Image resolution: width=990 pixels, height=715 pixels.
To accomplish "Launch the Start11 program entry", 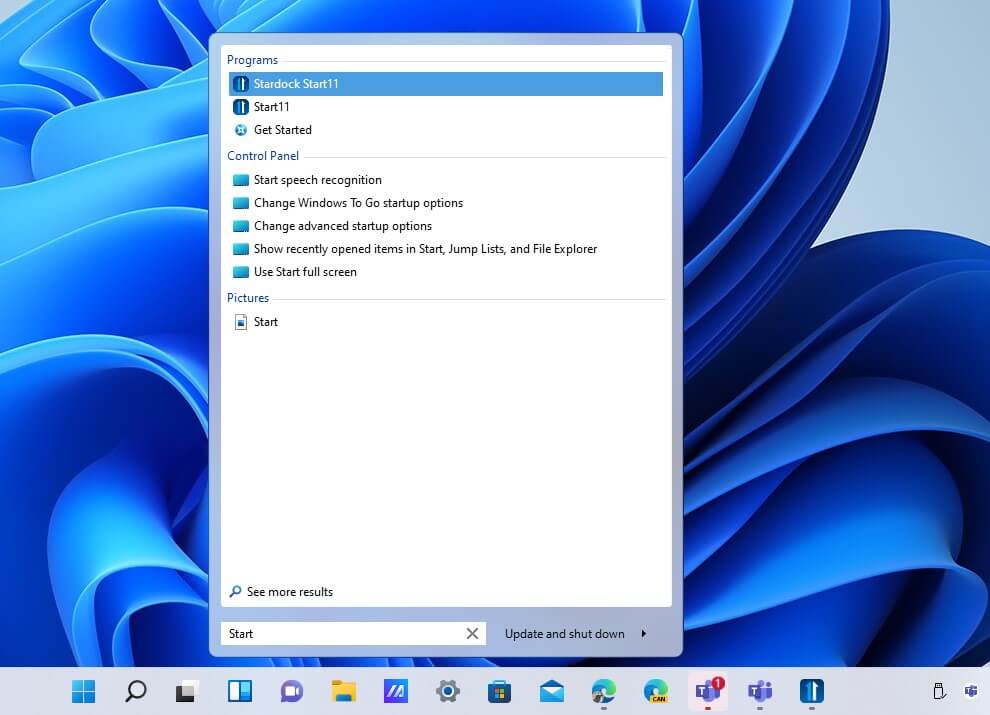I will click(446, 107).
